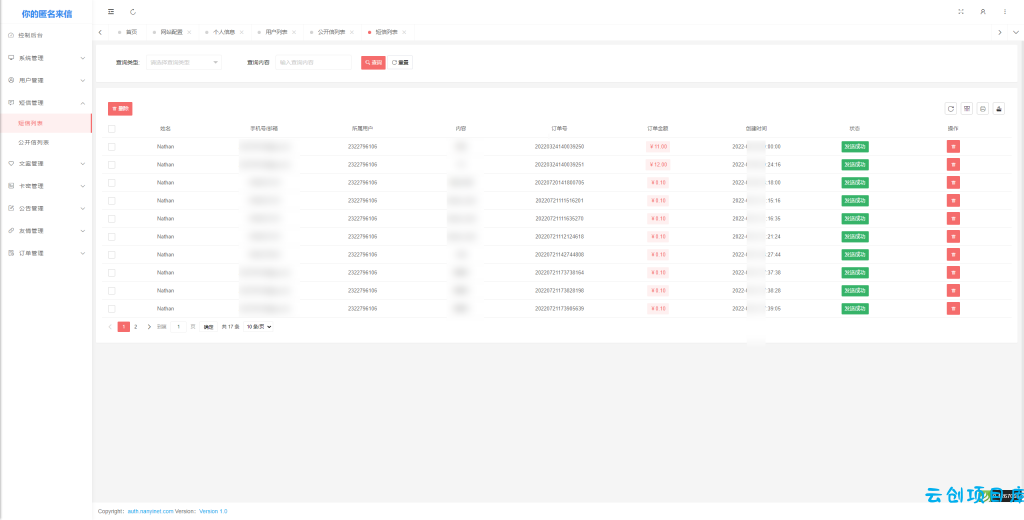Expand the 文案管理 sidebar menu

point(46,163)
